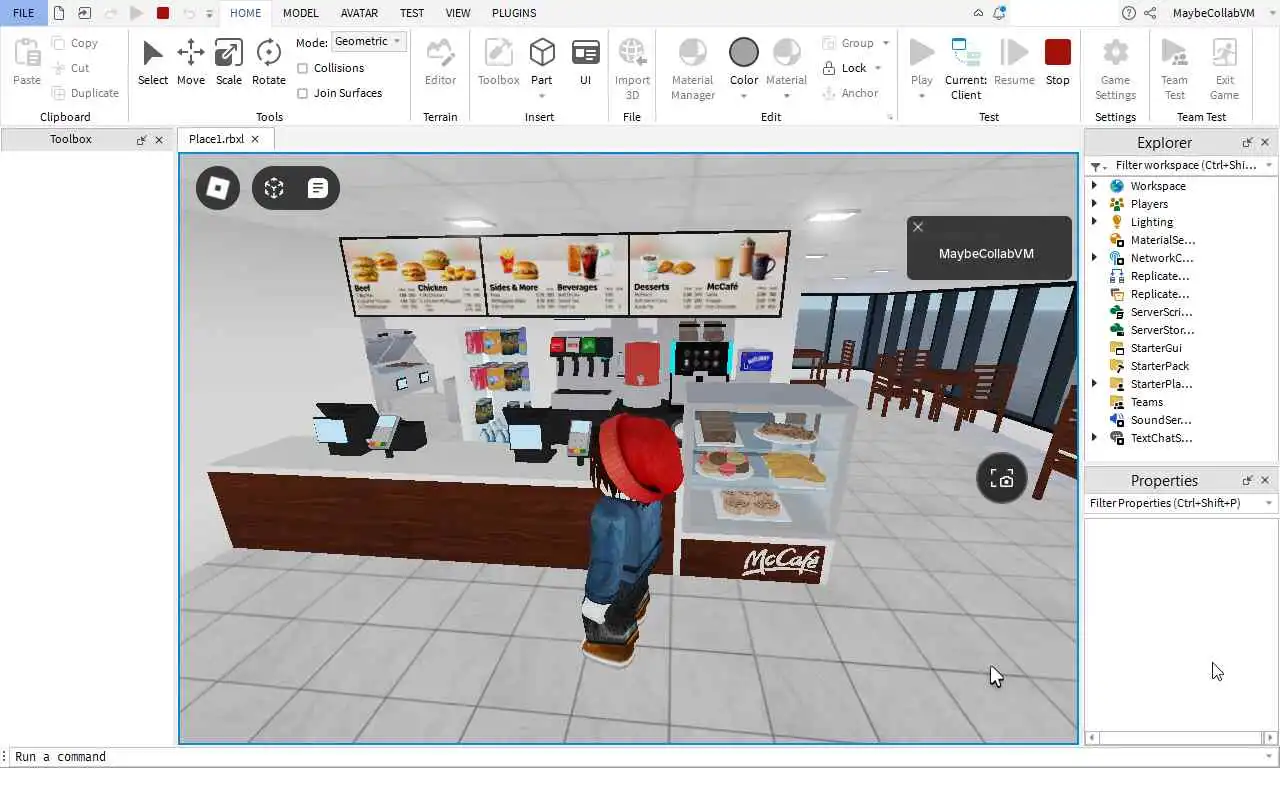
Task: Switch to the MODEL tab
Action: point(301,13)
